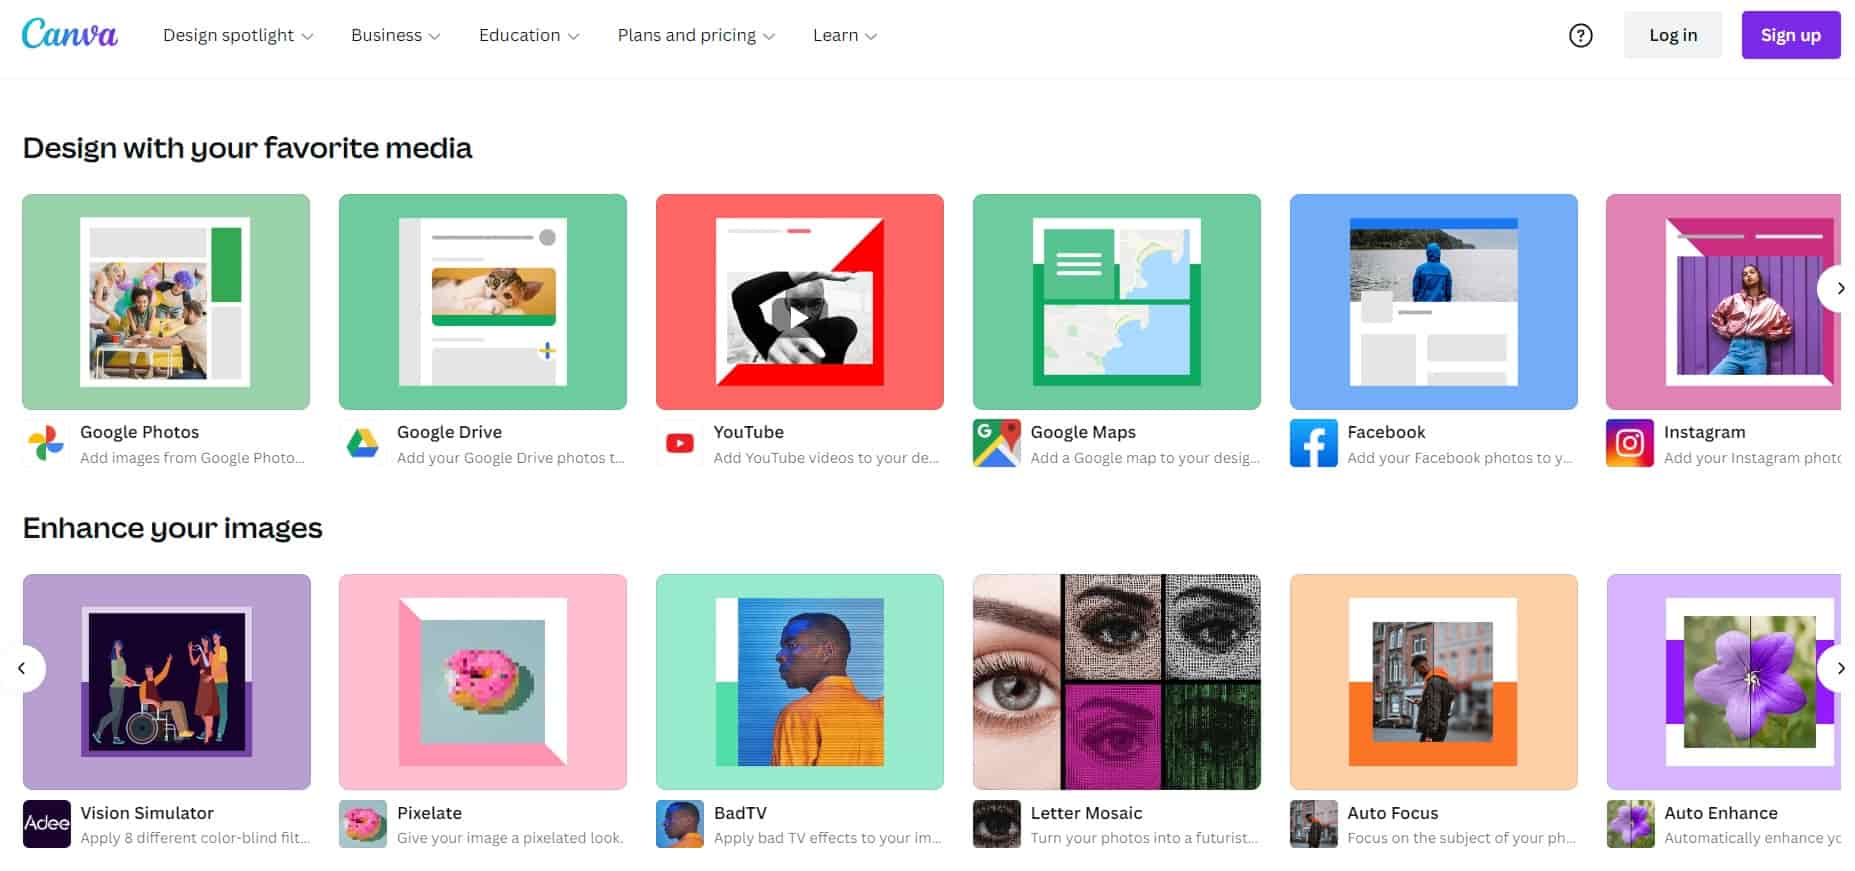Go to previous image enhancers with left arrow

(22, 668)
